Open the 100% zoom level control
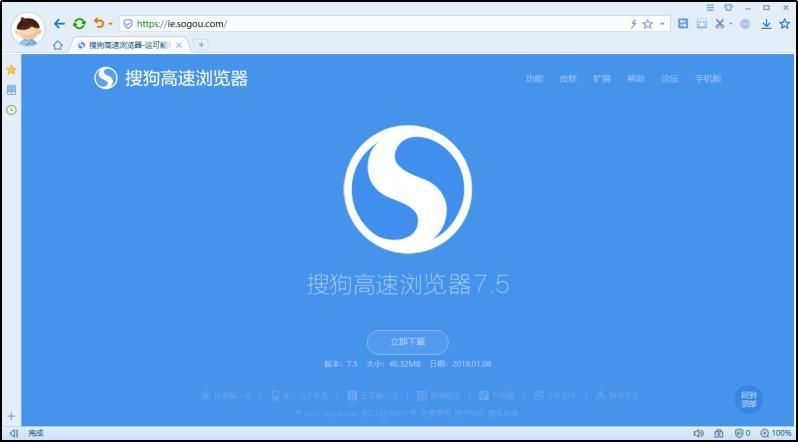This screenshot has height=442, width=798. tap(776, 433)
